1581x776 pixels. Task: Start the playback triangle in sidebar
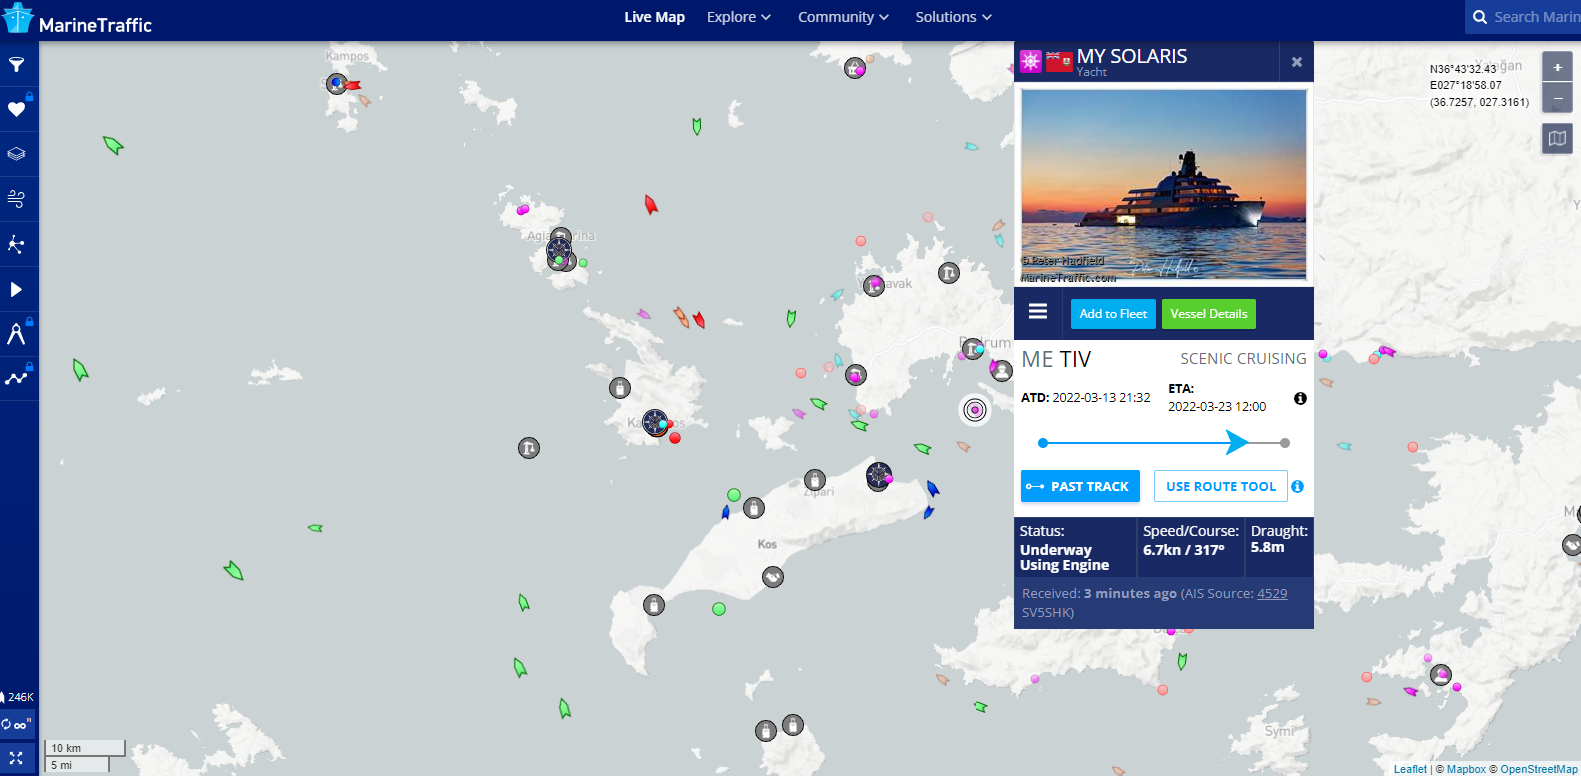17,289
